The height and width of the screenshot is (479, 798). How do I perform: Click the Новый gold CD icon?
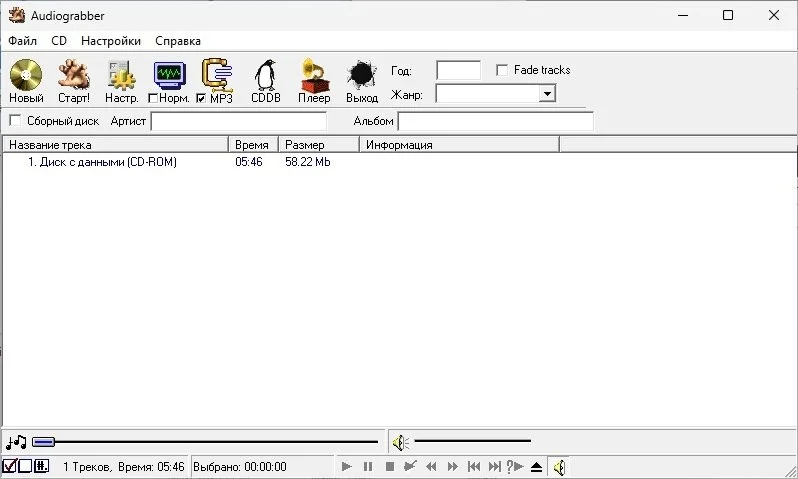26,75
